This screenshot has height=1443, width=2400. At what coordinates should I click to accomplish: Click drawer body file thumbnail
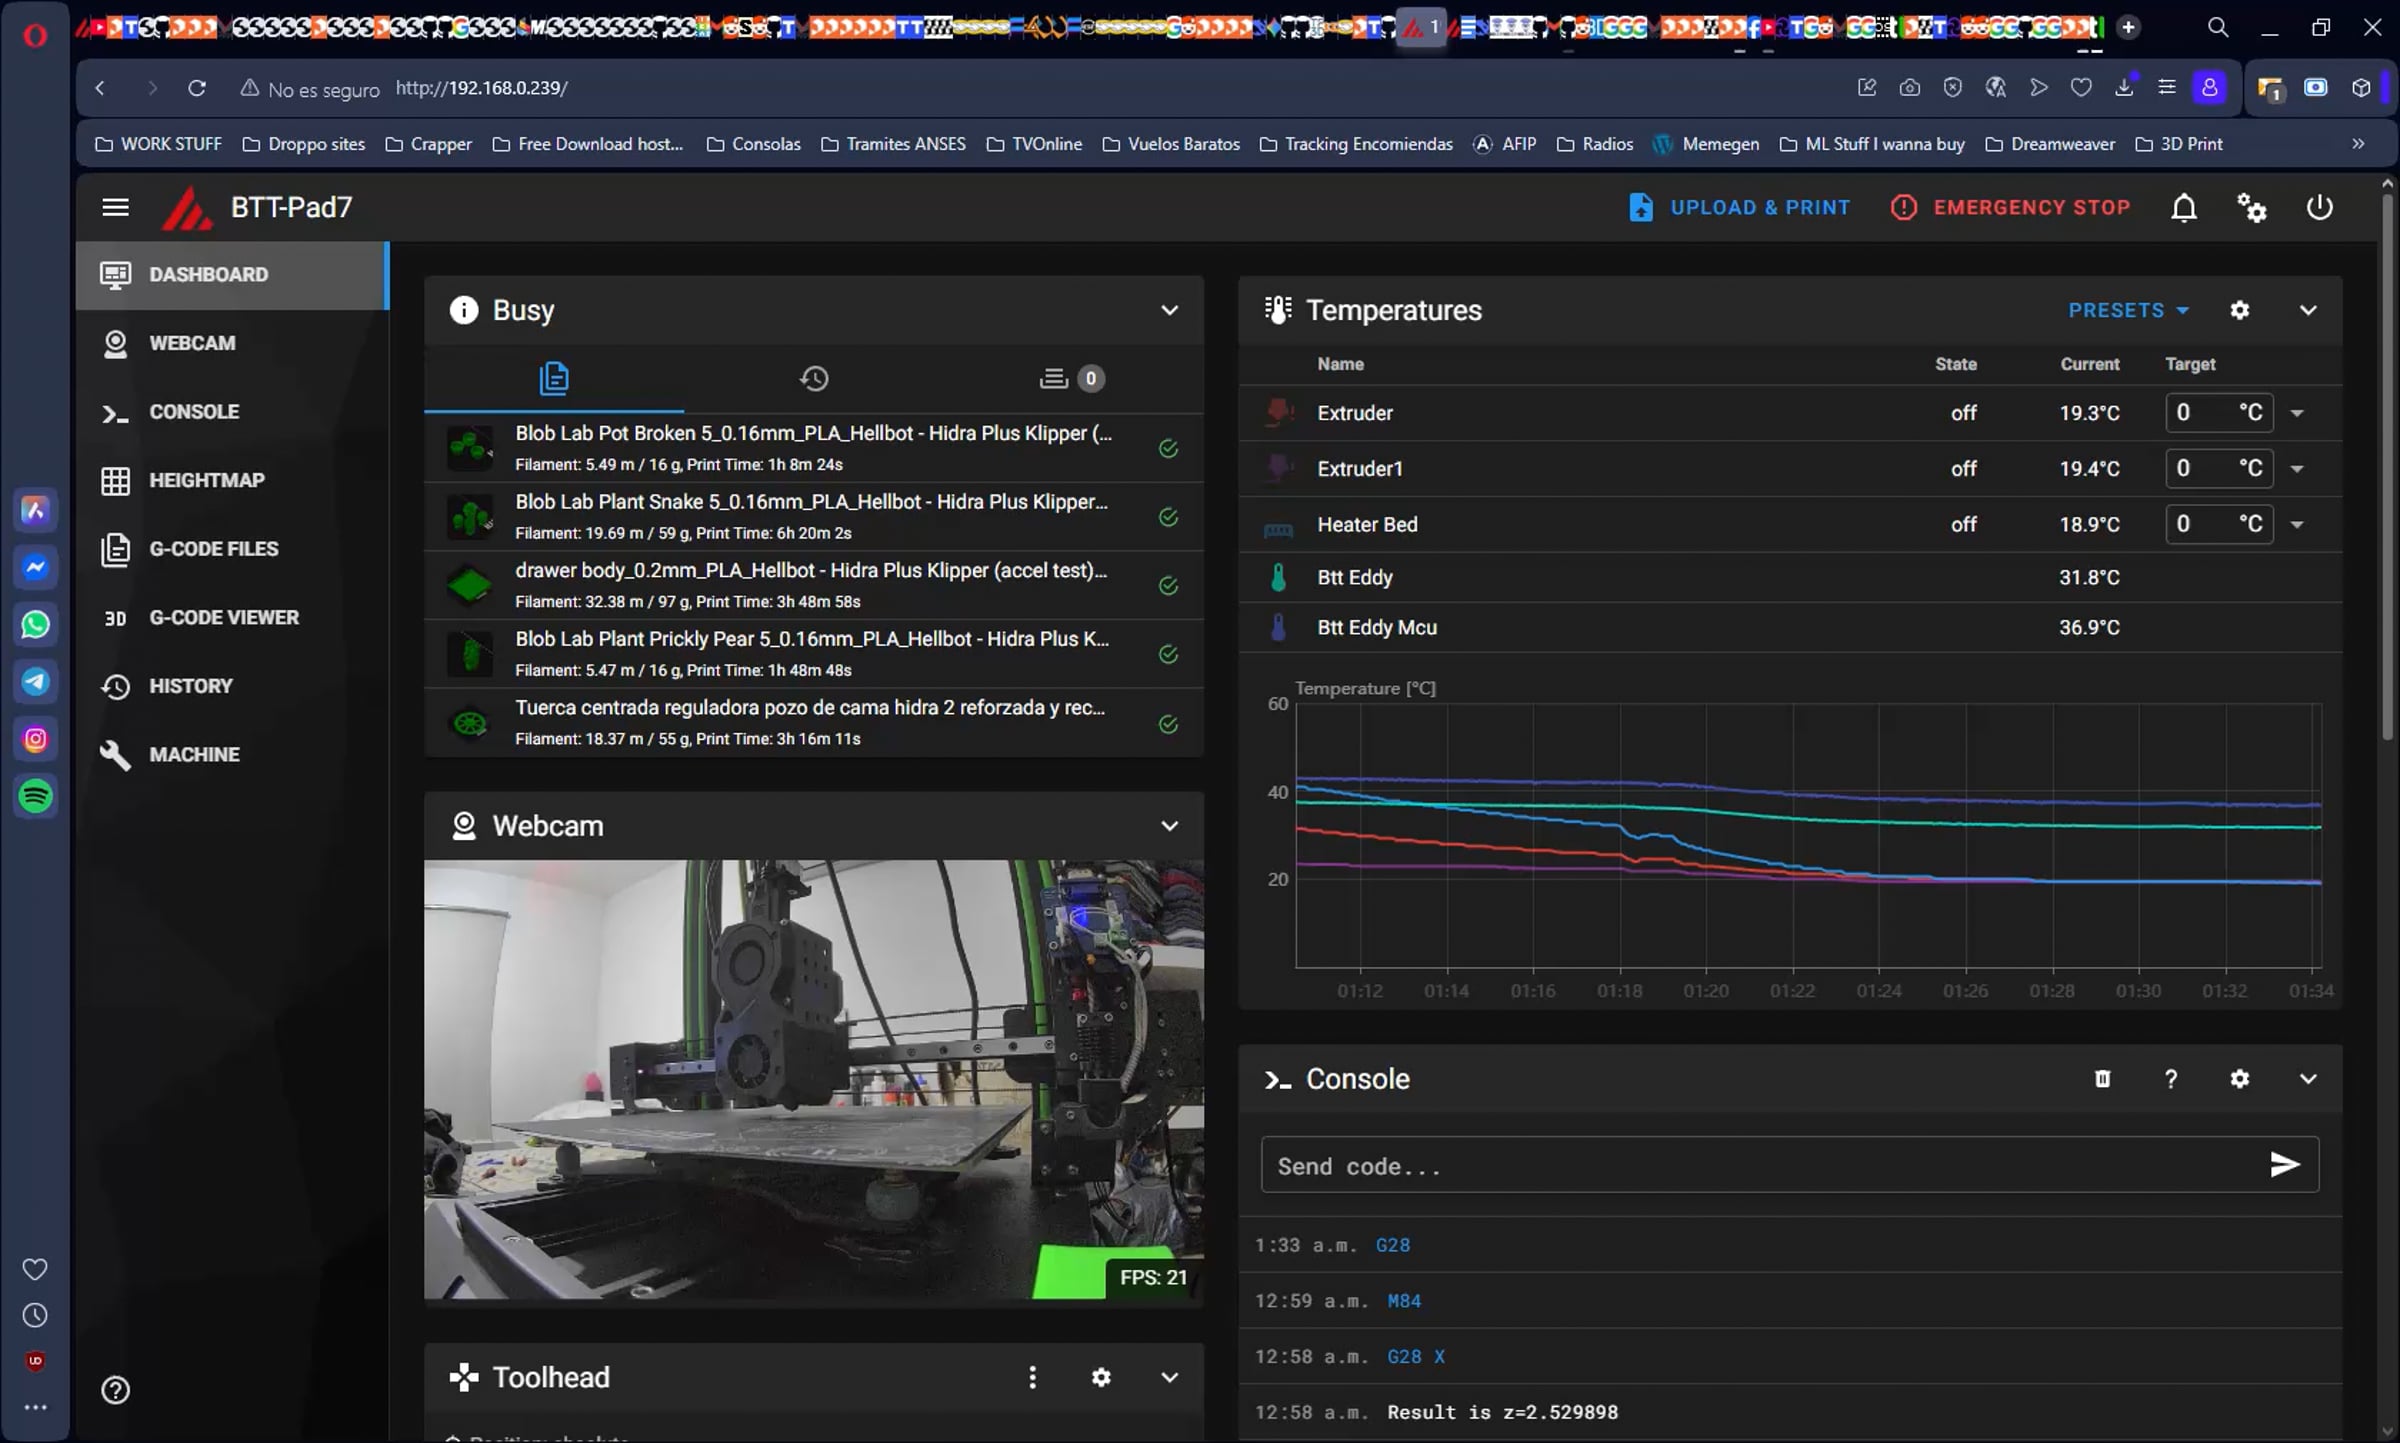[x=469, y=586]
